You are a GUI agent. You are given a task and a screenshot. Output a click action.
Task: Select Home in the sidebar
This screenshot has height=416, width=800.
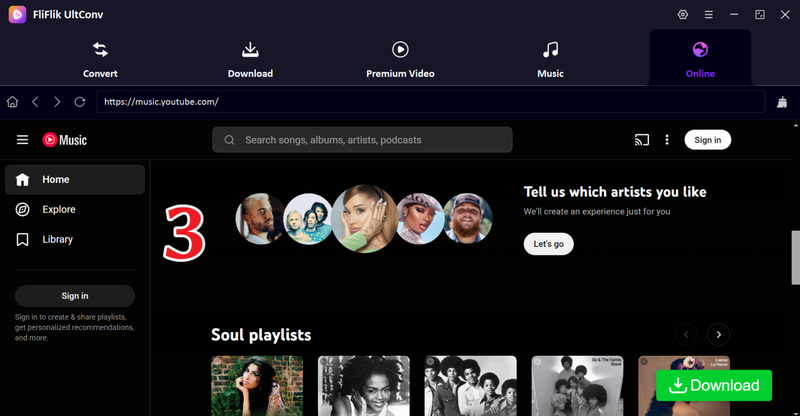click(75, 180)
